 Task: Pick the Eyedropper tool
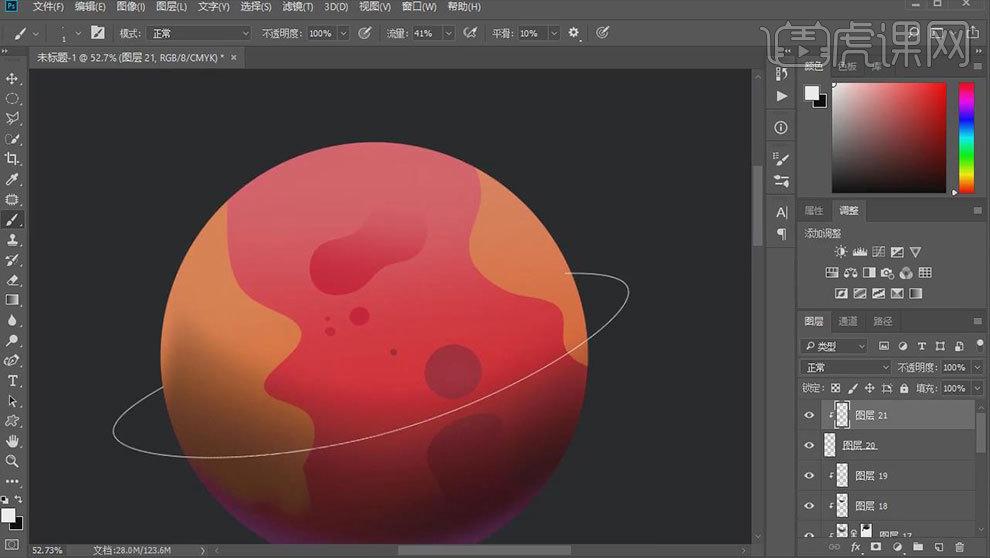13,179
